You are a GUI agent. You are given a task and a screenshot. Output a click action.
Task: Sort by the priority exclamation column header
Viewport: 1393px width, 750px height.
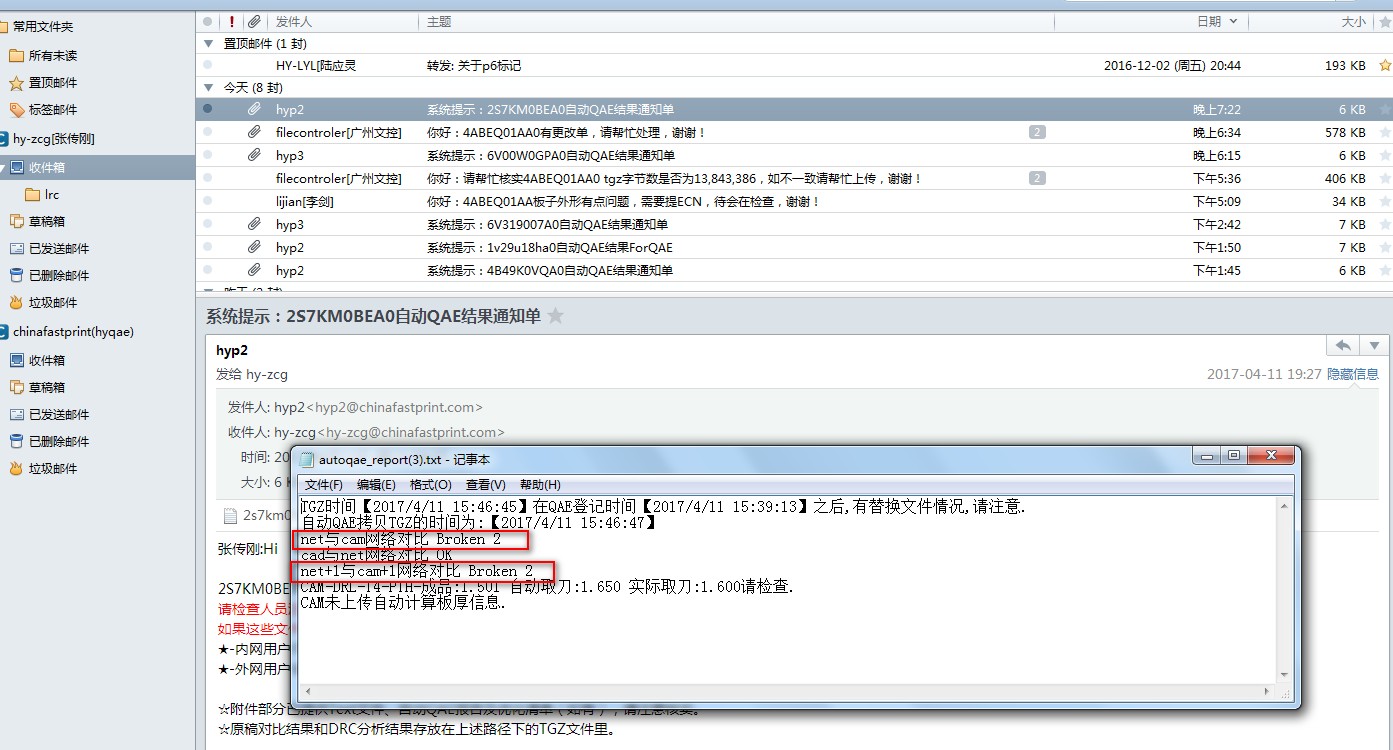(232, 21)
